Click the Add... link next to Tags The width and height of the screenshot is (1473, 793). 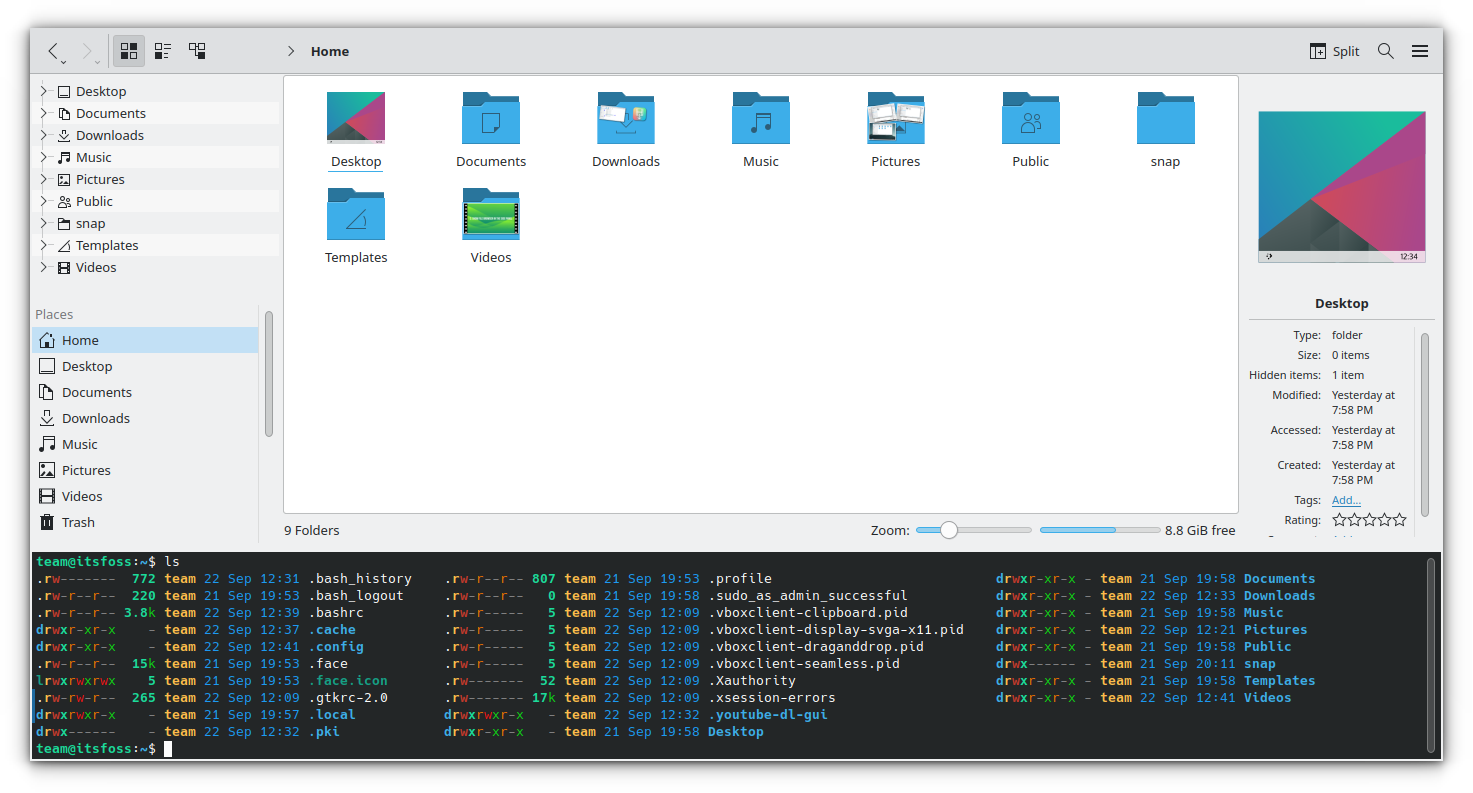pyautogui.click(x=1345, y=499)
